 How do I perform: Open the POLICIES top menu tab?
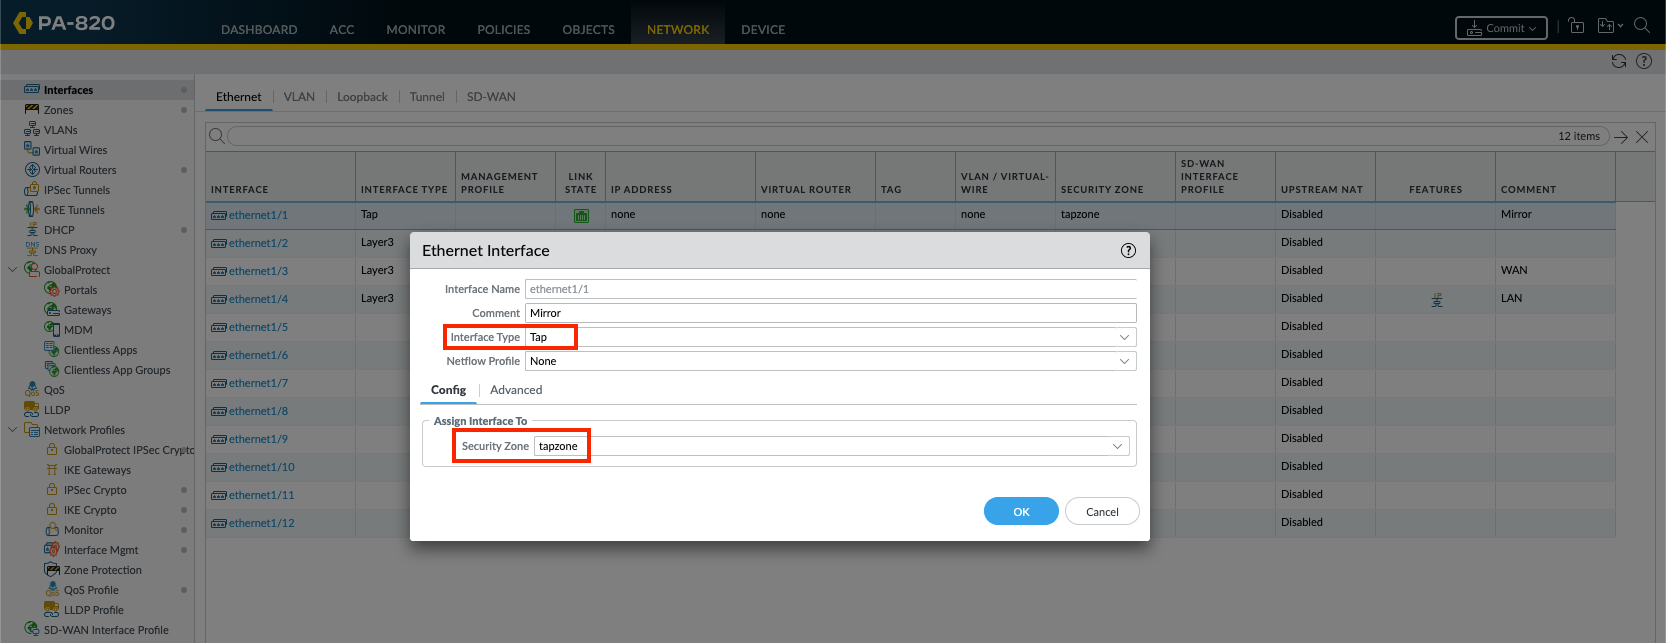pos(503,29)
